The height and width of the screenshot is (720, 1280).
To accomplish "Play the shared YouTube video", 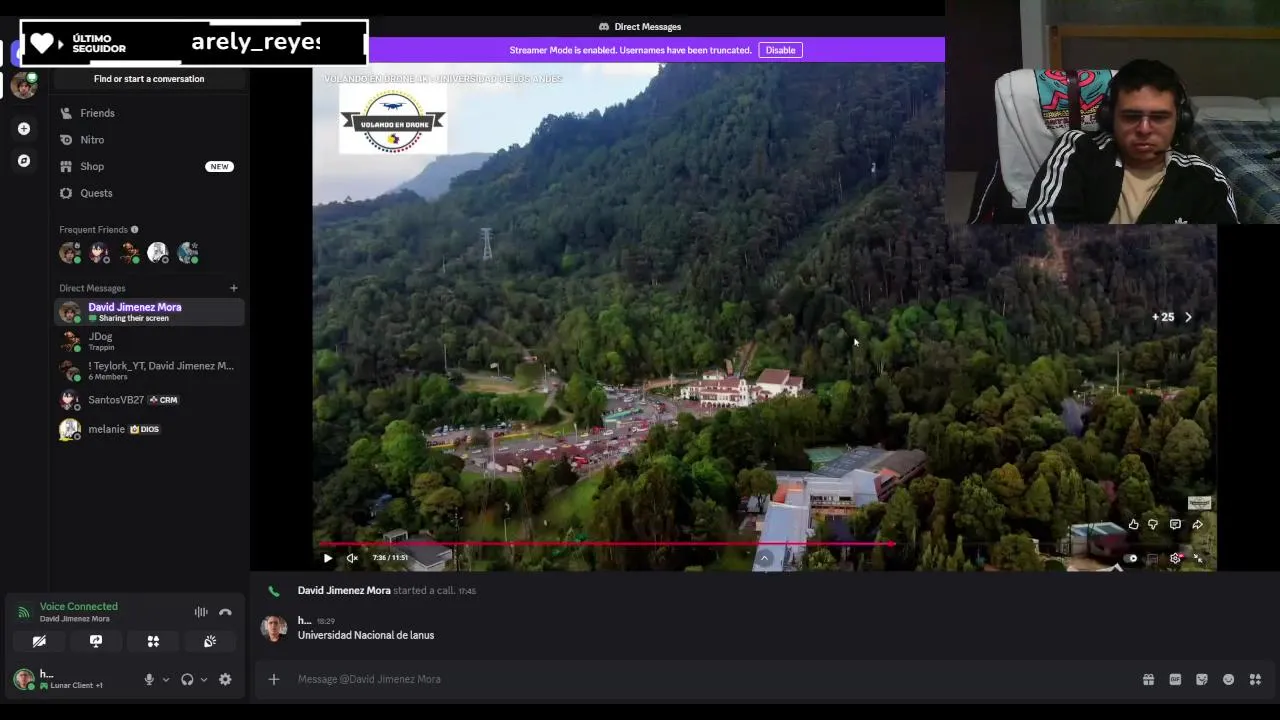I will click(327, 558).
